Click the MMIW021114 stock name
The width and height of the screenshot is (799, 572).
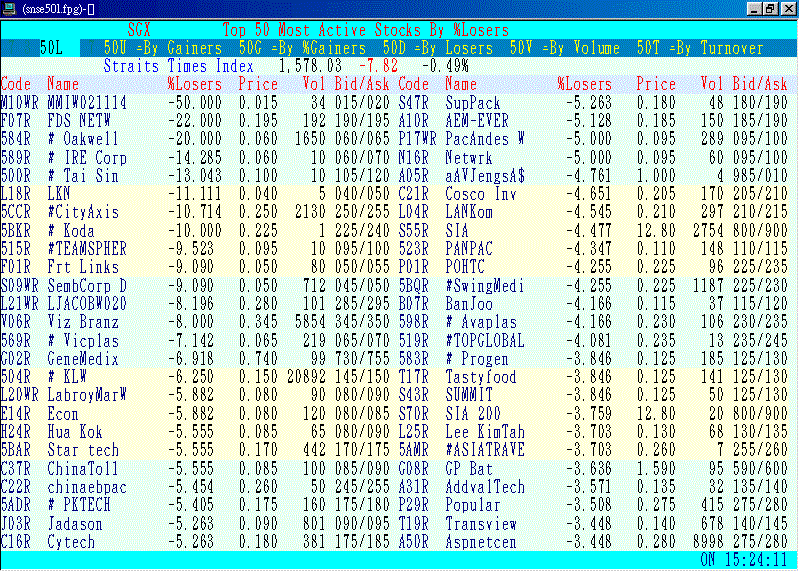pyautogui.click(x=87, y=103)
